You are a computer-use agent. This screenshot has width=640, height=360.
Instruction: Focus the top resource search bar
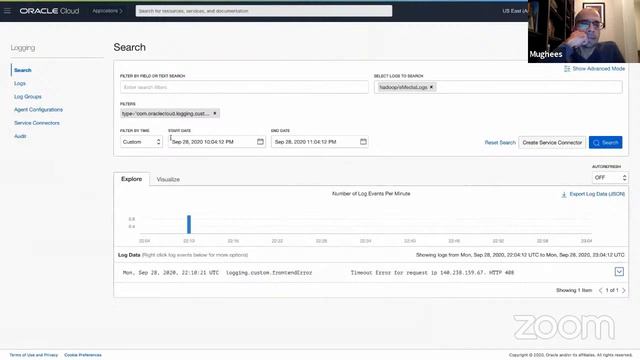(x=264, y=11)
